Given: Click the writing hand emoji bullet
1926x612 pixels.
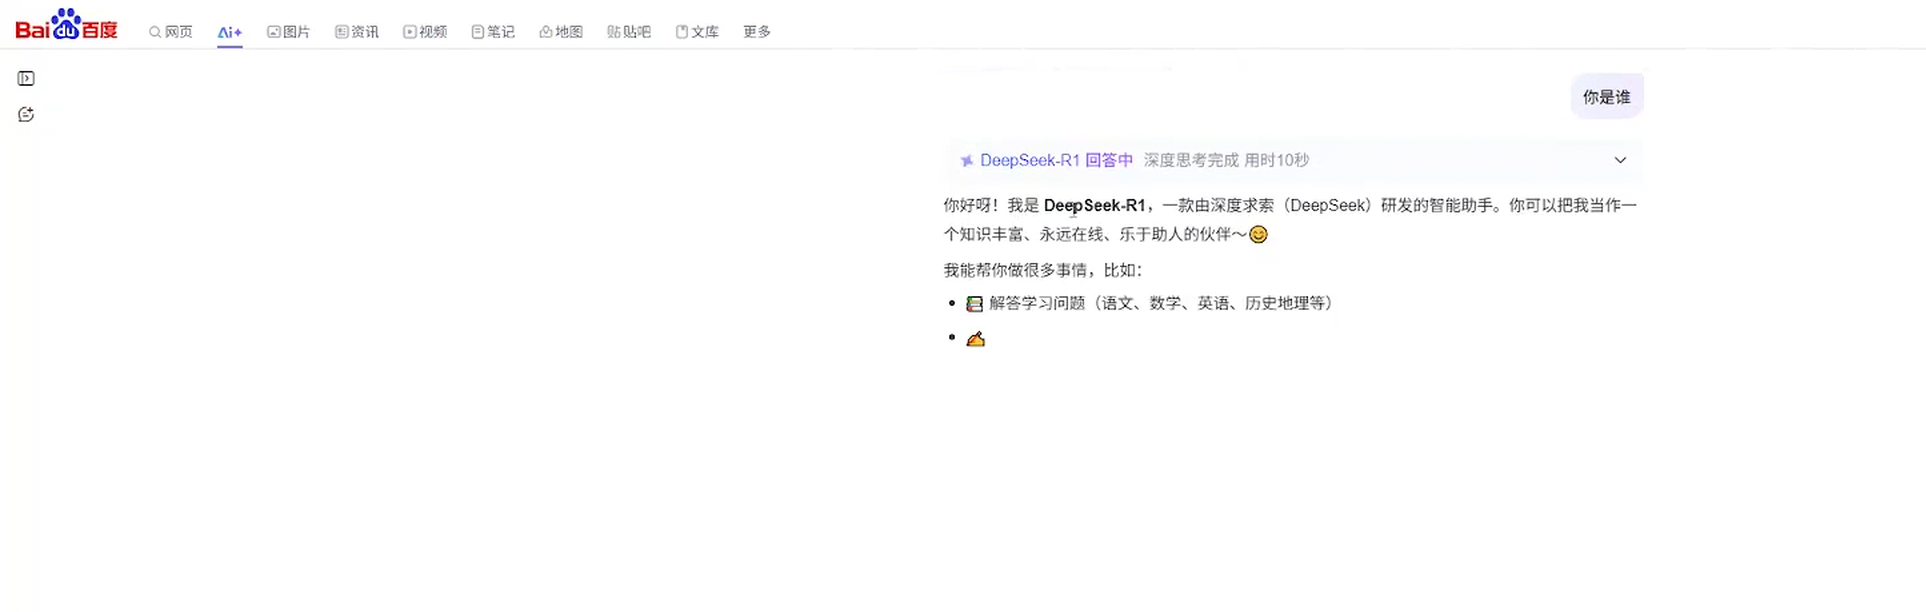Looking at the screenshot, I should pos(975,339).
